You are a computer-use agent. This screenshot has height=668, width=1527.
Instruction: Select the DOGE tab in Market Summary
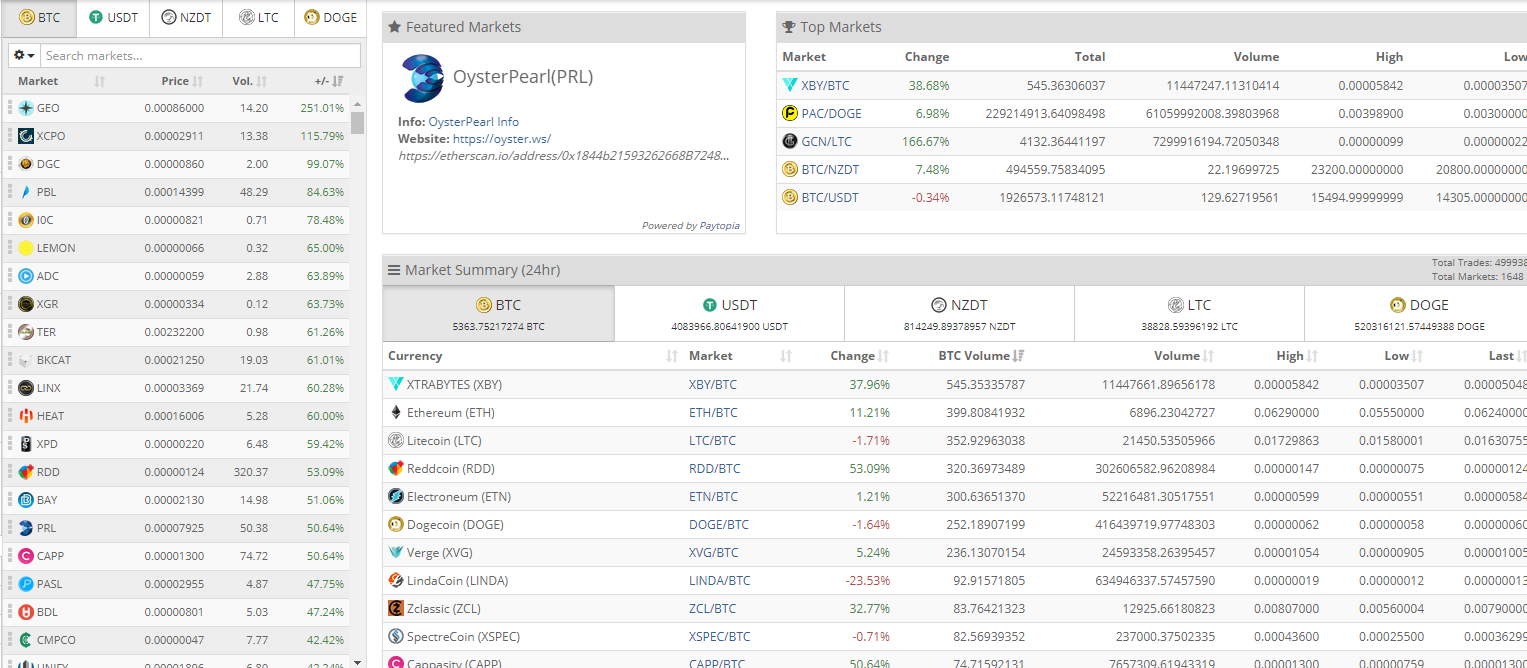click(1416, 314)
